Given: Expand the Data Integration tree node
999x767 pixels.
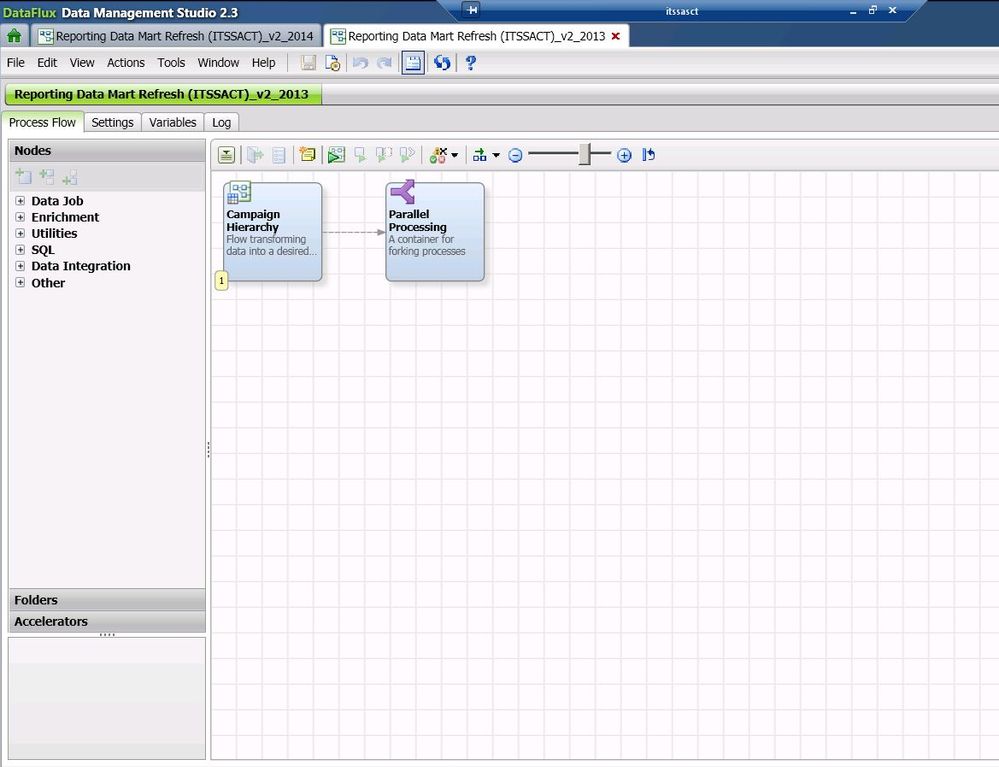Looking at the screenshot, I should (x=20, y=266).
